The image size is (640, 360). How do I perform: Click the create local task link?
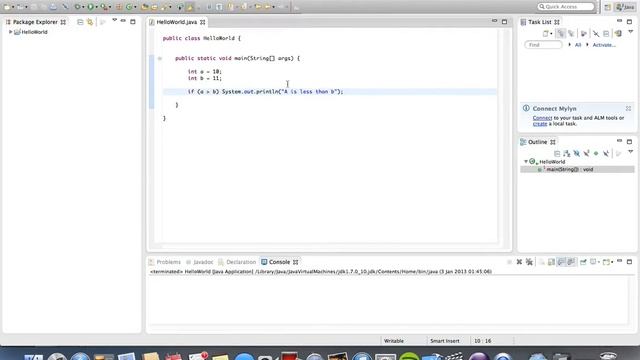click(x=540, y=124)
